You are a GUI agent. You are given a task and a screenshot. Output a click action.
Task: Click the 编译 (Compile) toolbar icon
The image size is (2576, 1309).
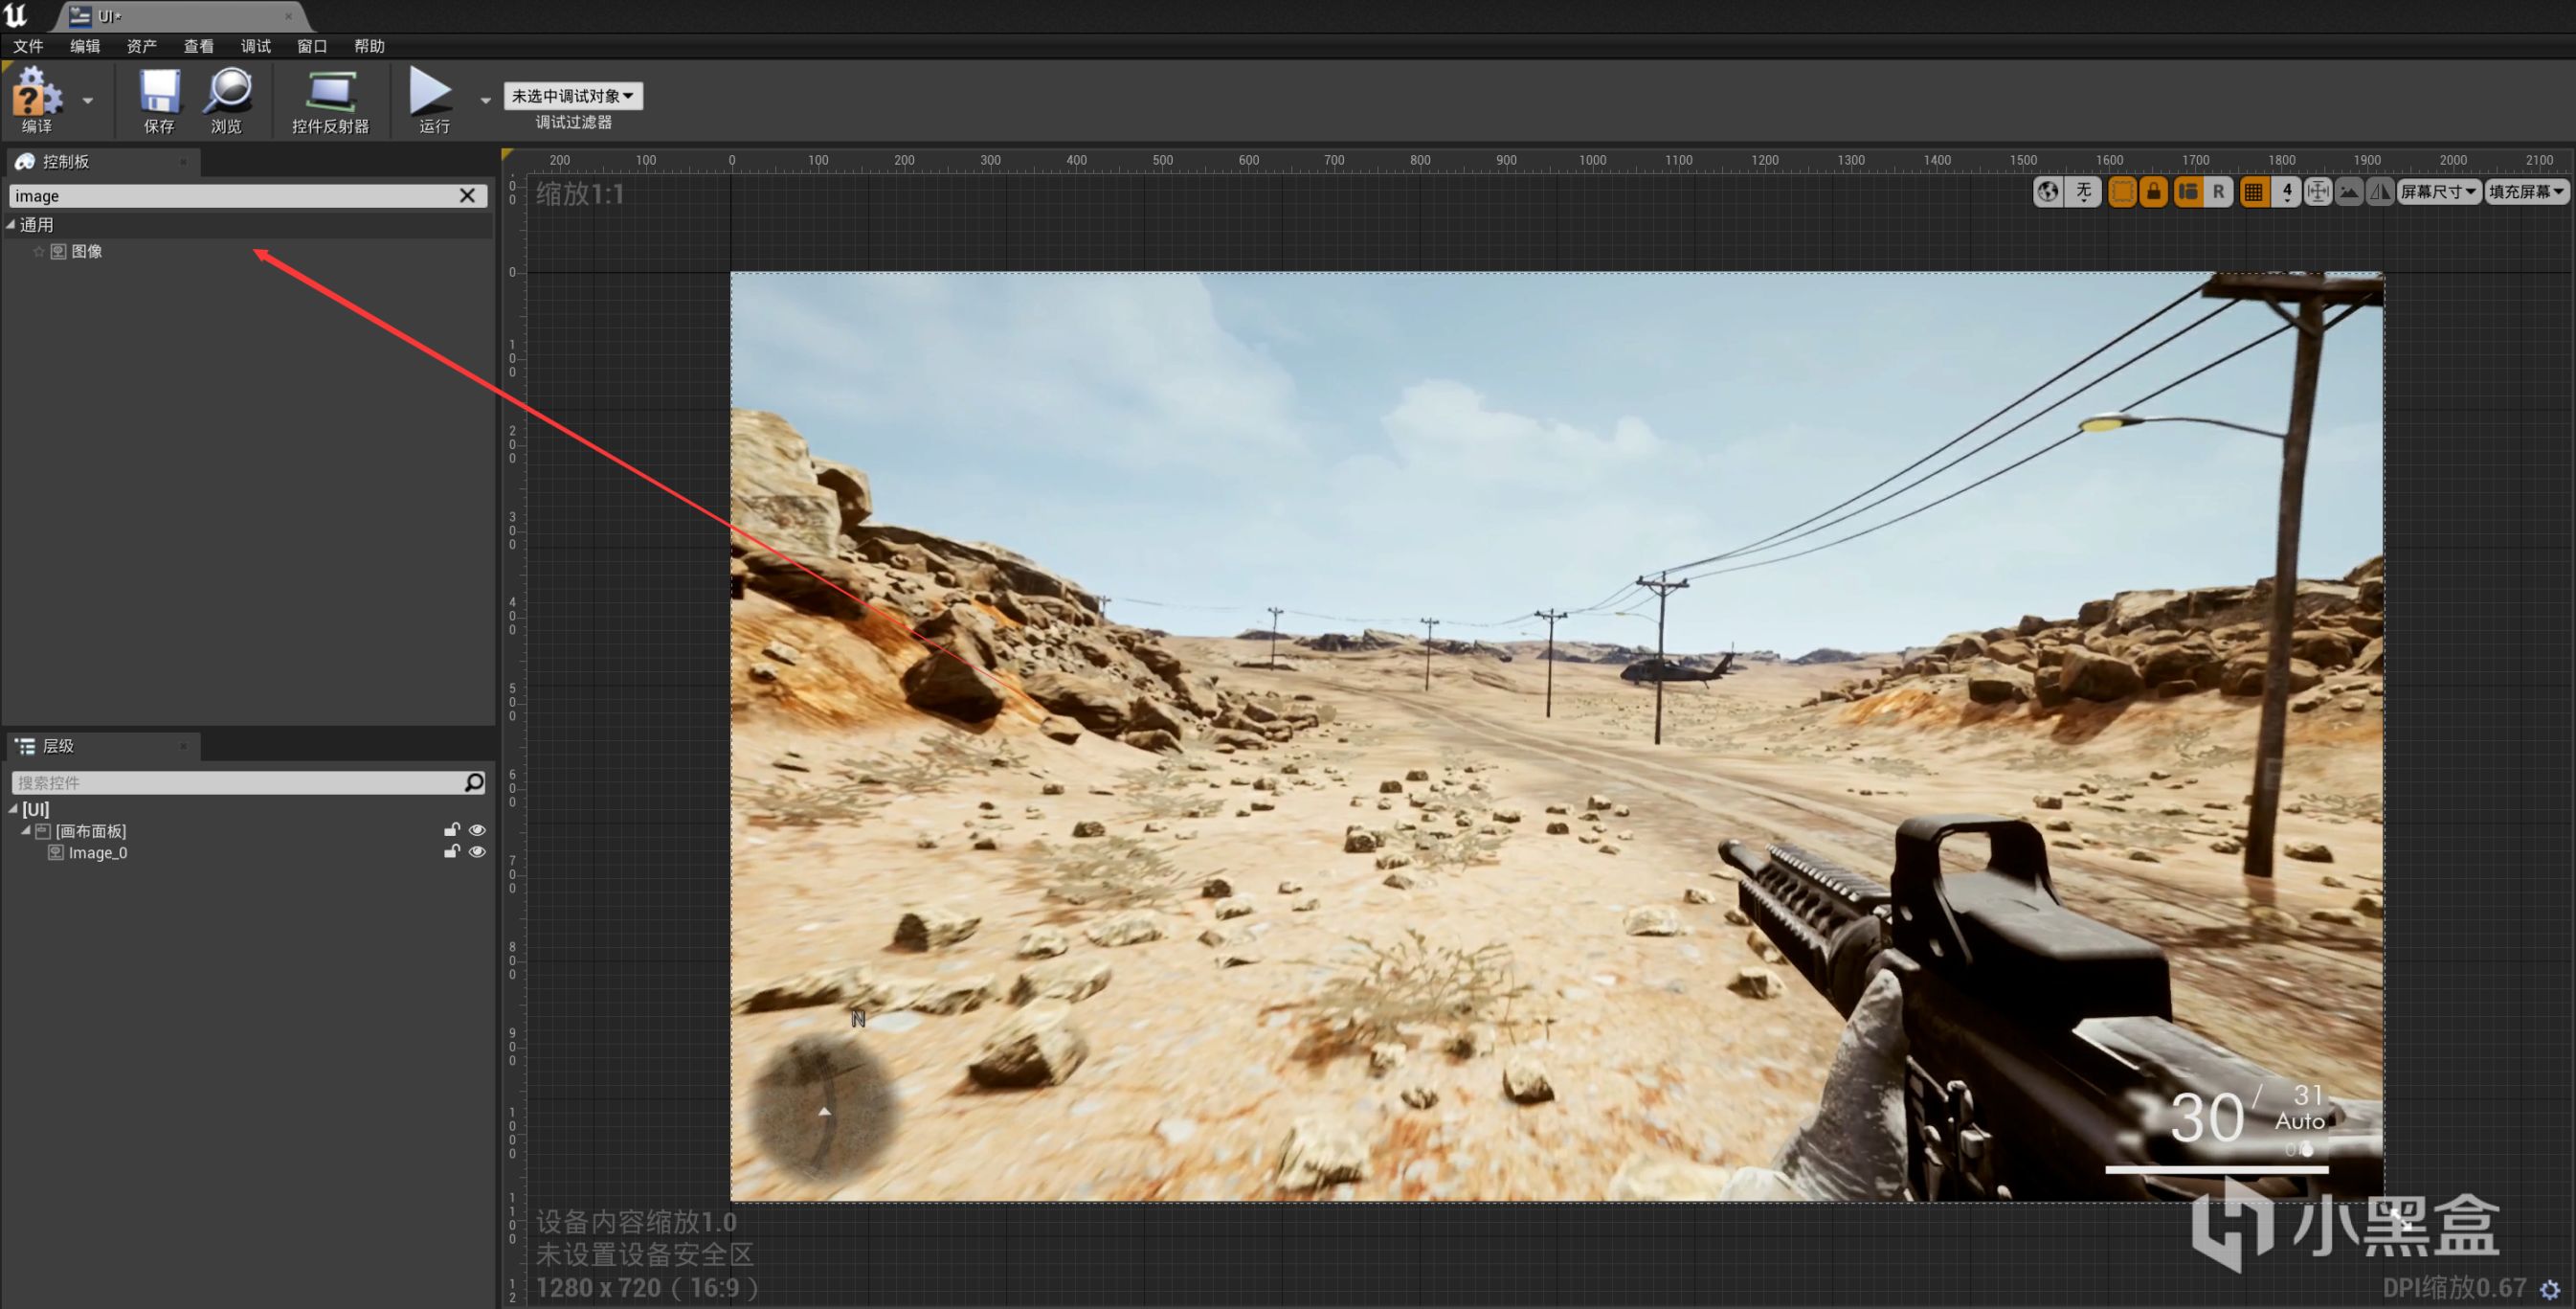pyautogui.click(x=37, y=99)
